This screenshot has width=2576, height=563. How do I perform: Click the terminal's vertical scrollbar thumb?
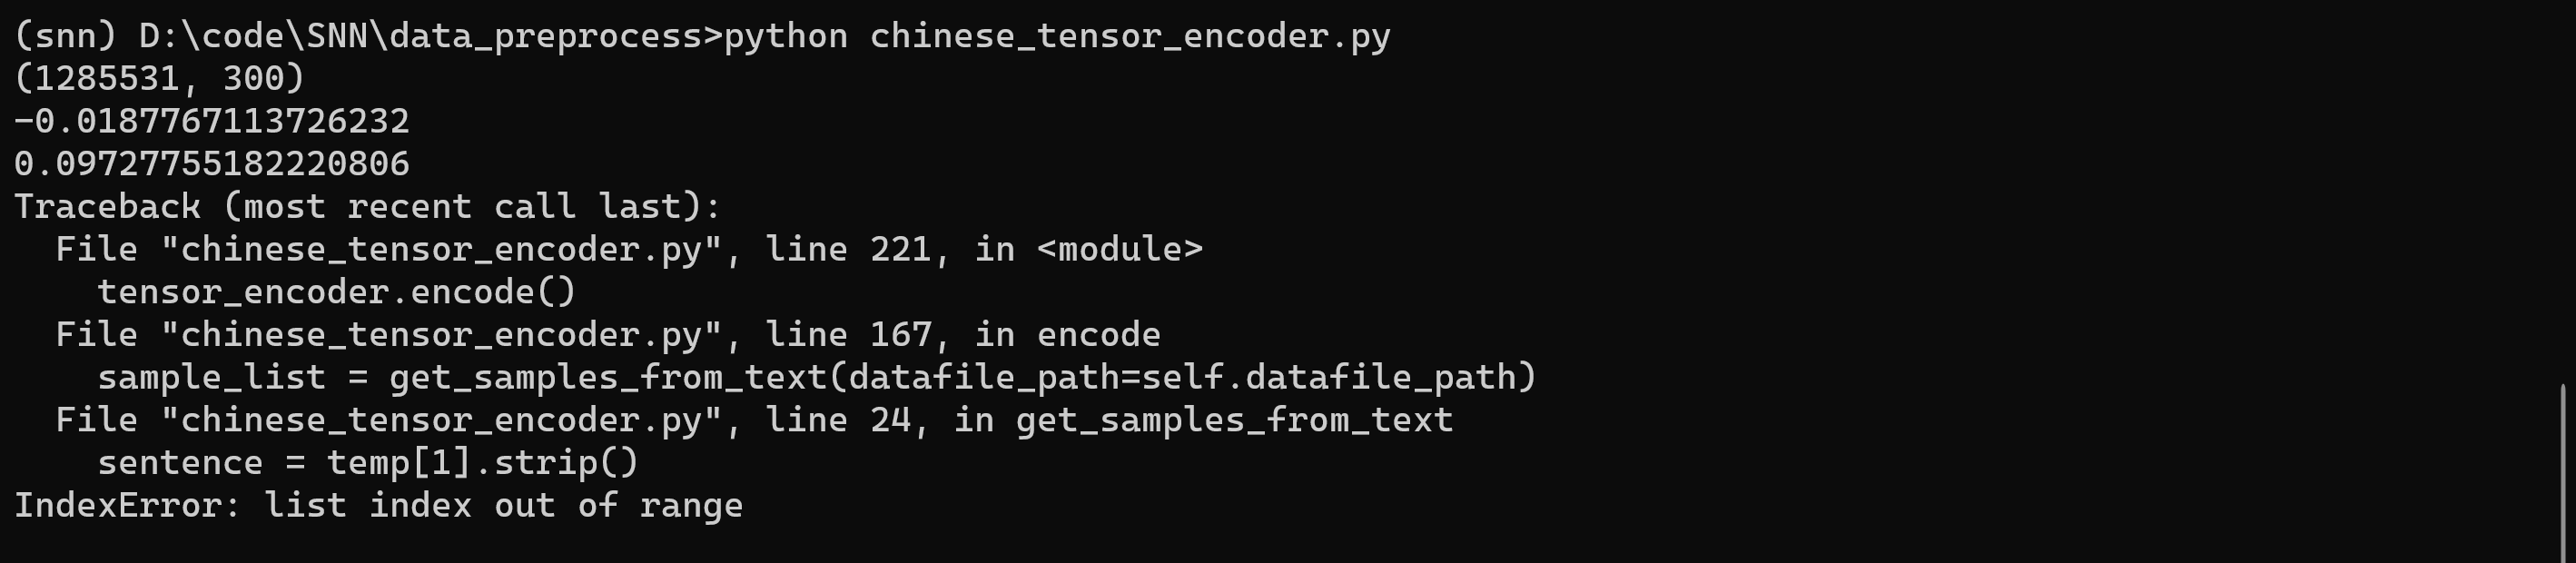[2564, 470]
